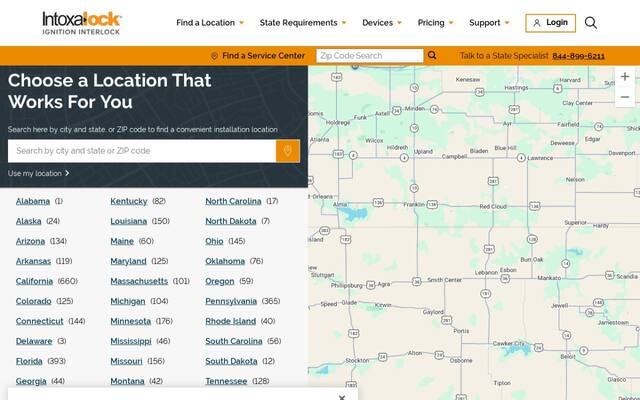Click Franklin label on the map

[x=414, y=204]
